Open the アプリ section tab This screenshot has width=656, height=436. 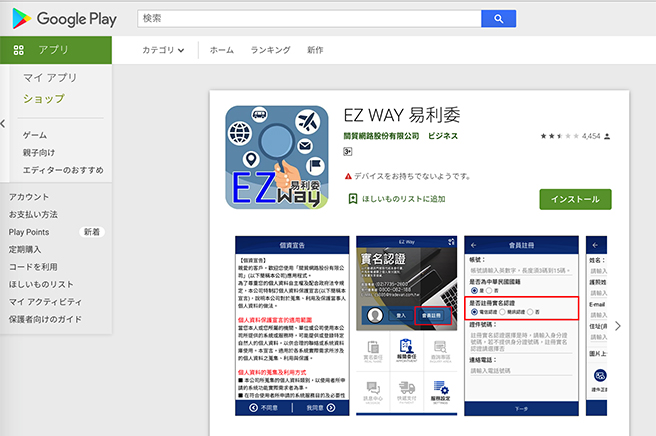[x=56, y=50]
